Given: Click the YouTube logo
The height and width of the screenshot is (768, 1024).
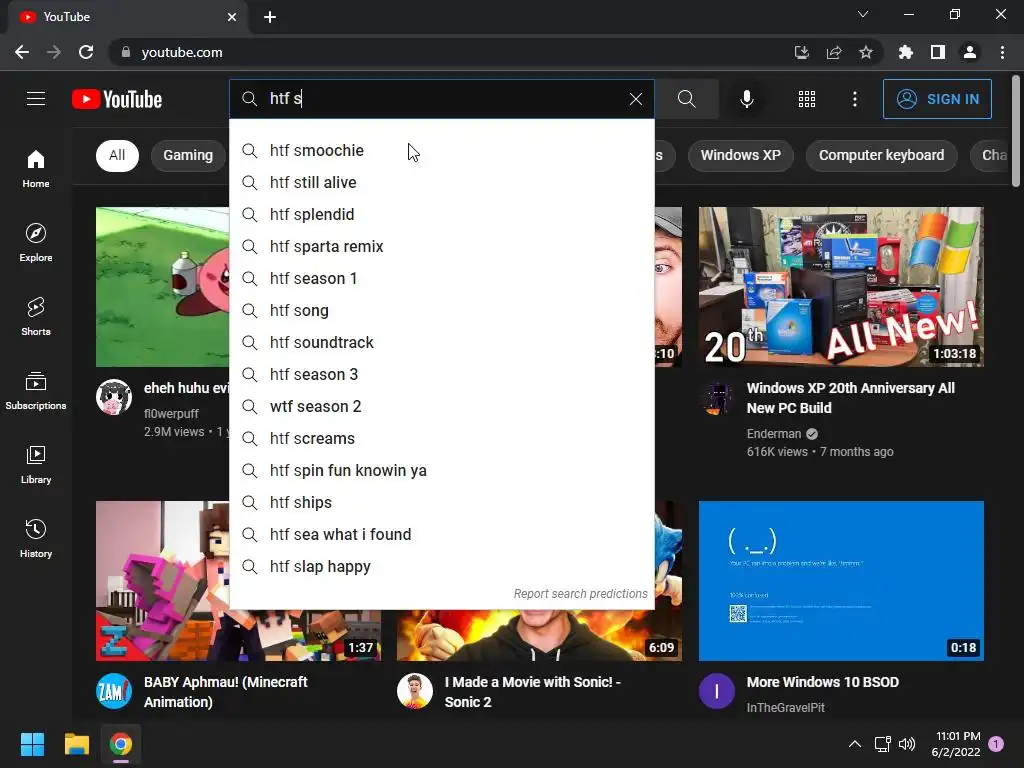Looking at the screenshot, I should click(x=117, y=99).
